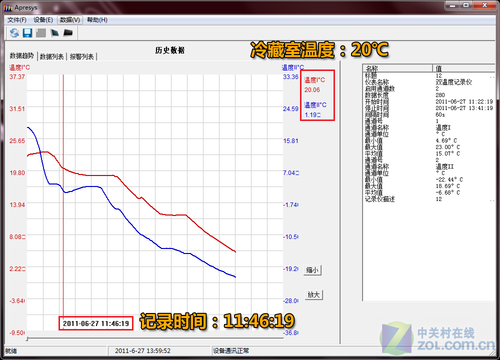Click the slider handle below the chart
The image size is (500, 360).
click(x=27, y=339)
